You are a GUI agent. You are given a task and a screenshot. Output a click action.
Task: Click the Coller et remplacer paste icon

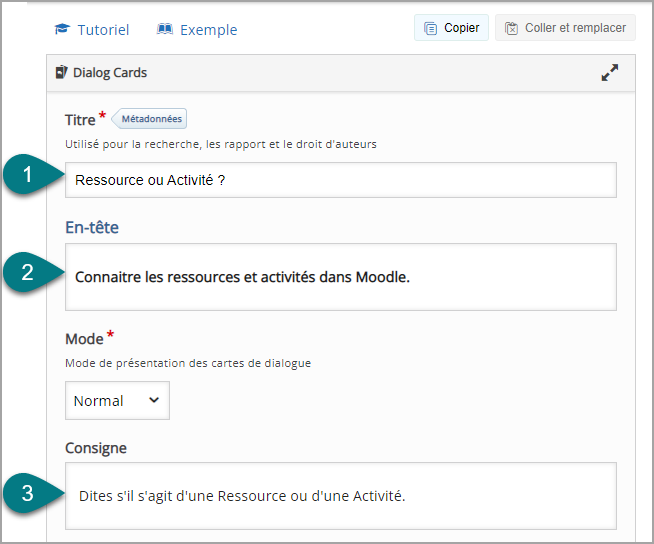click(x=511, y=28)
